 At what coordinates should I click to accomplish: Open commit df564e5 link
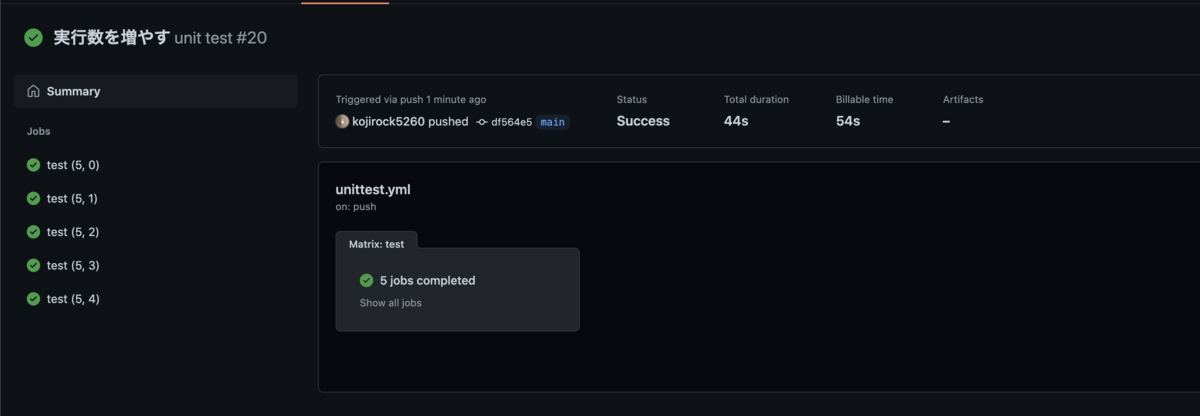511,122
